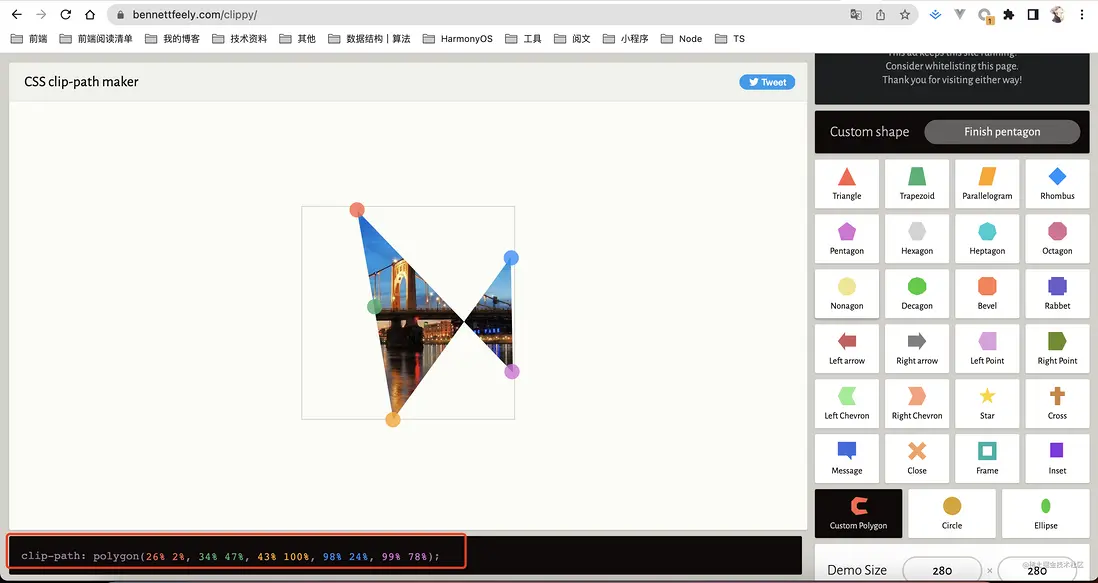
Task: Click the clip-path polygon code text
Action: click(x=230, y=556)
